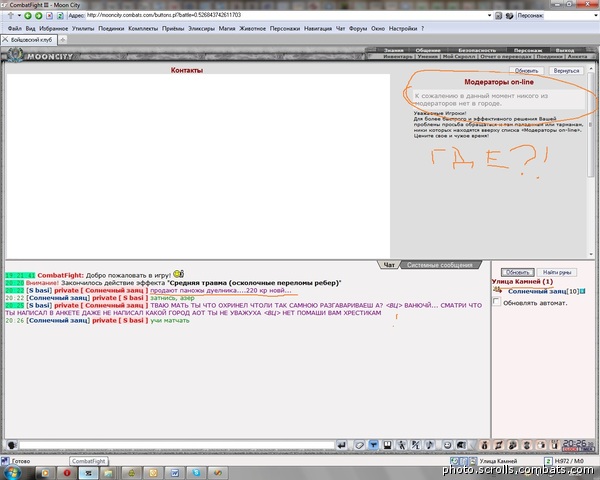Click the Улица Камней location in status bar
The width and height of the screenshot is (600, 480).
coord(498,461)
